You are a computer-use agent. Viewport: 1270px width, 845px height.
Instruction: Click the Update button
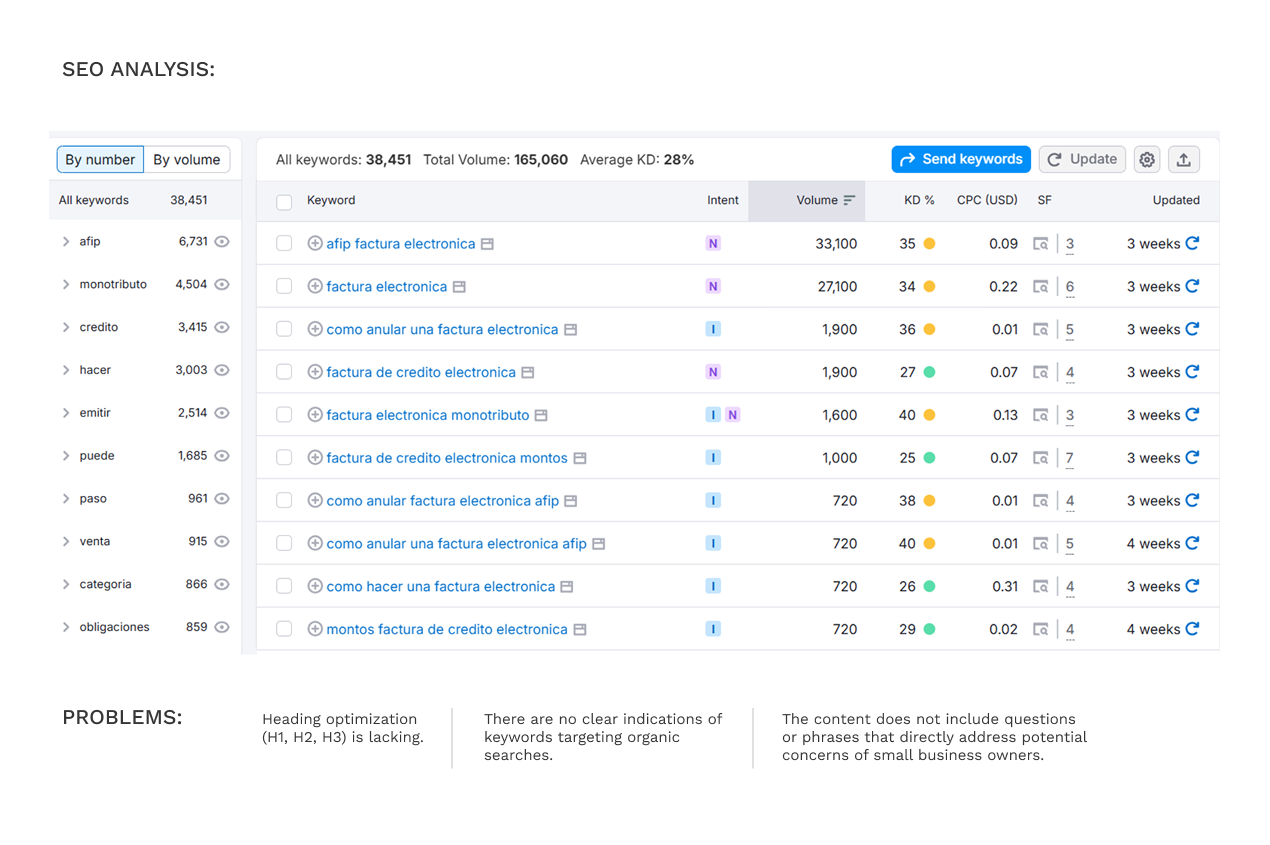1082,159
